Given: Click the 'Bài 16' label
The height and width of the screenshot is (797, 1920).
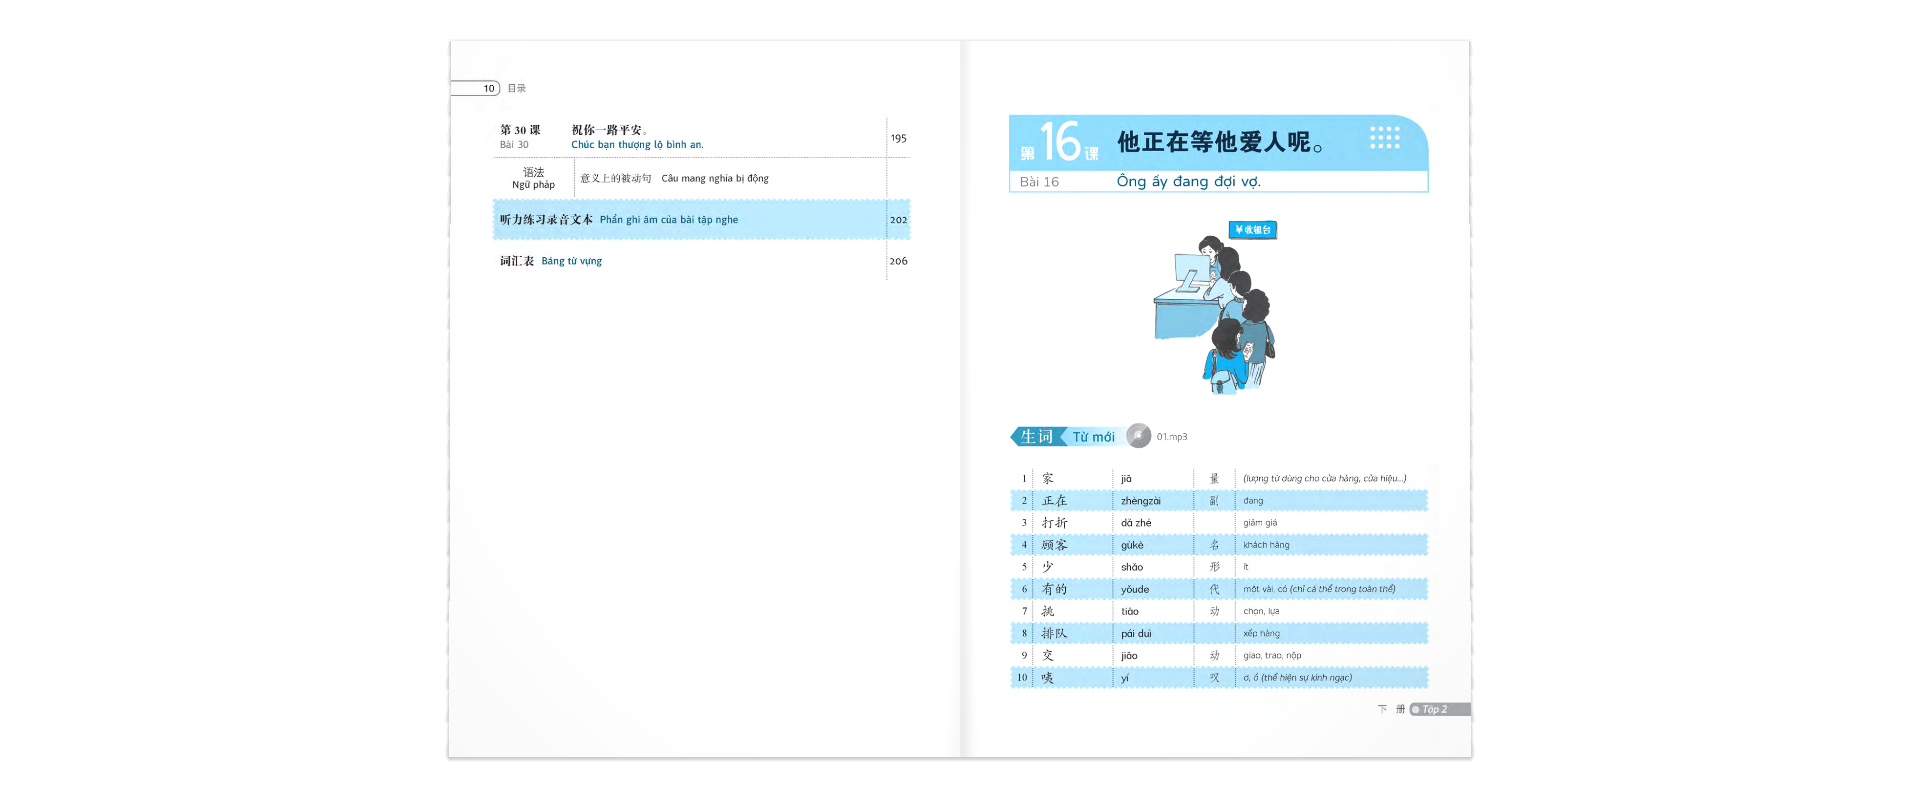Looking at the screenshot, I should click(x=1039, y=182).
